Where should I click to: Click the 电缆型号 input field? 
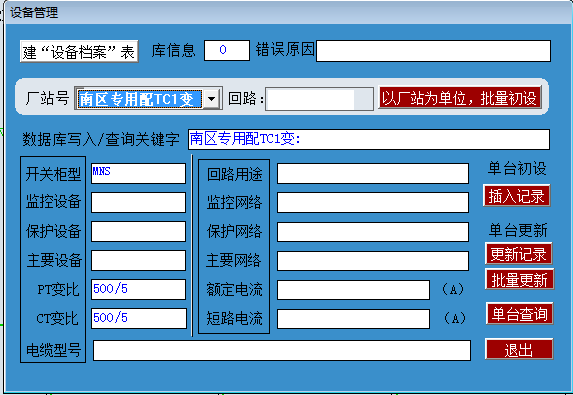[282, 350]
